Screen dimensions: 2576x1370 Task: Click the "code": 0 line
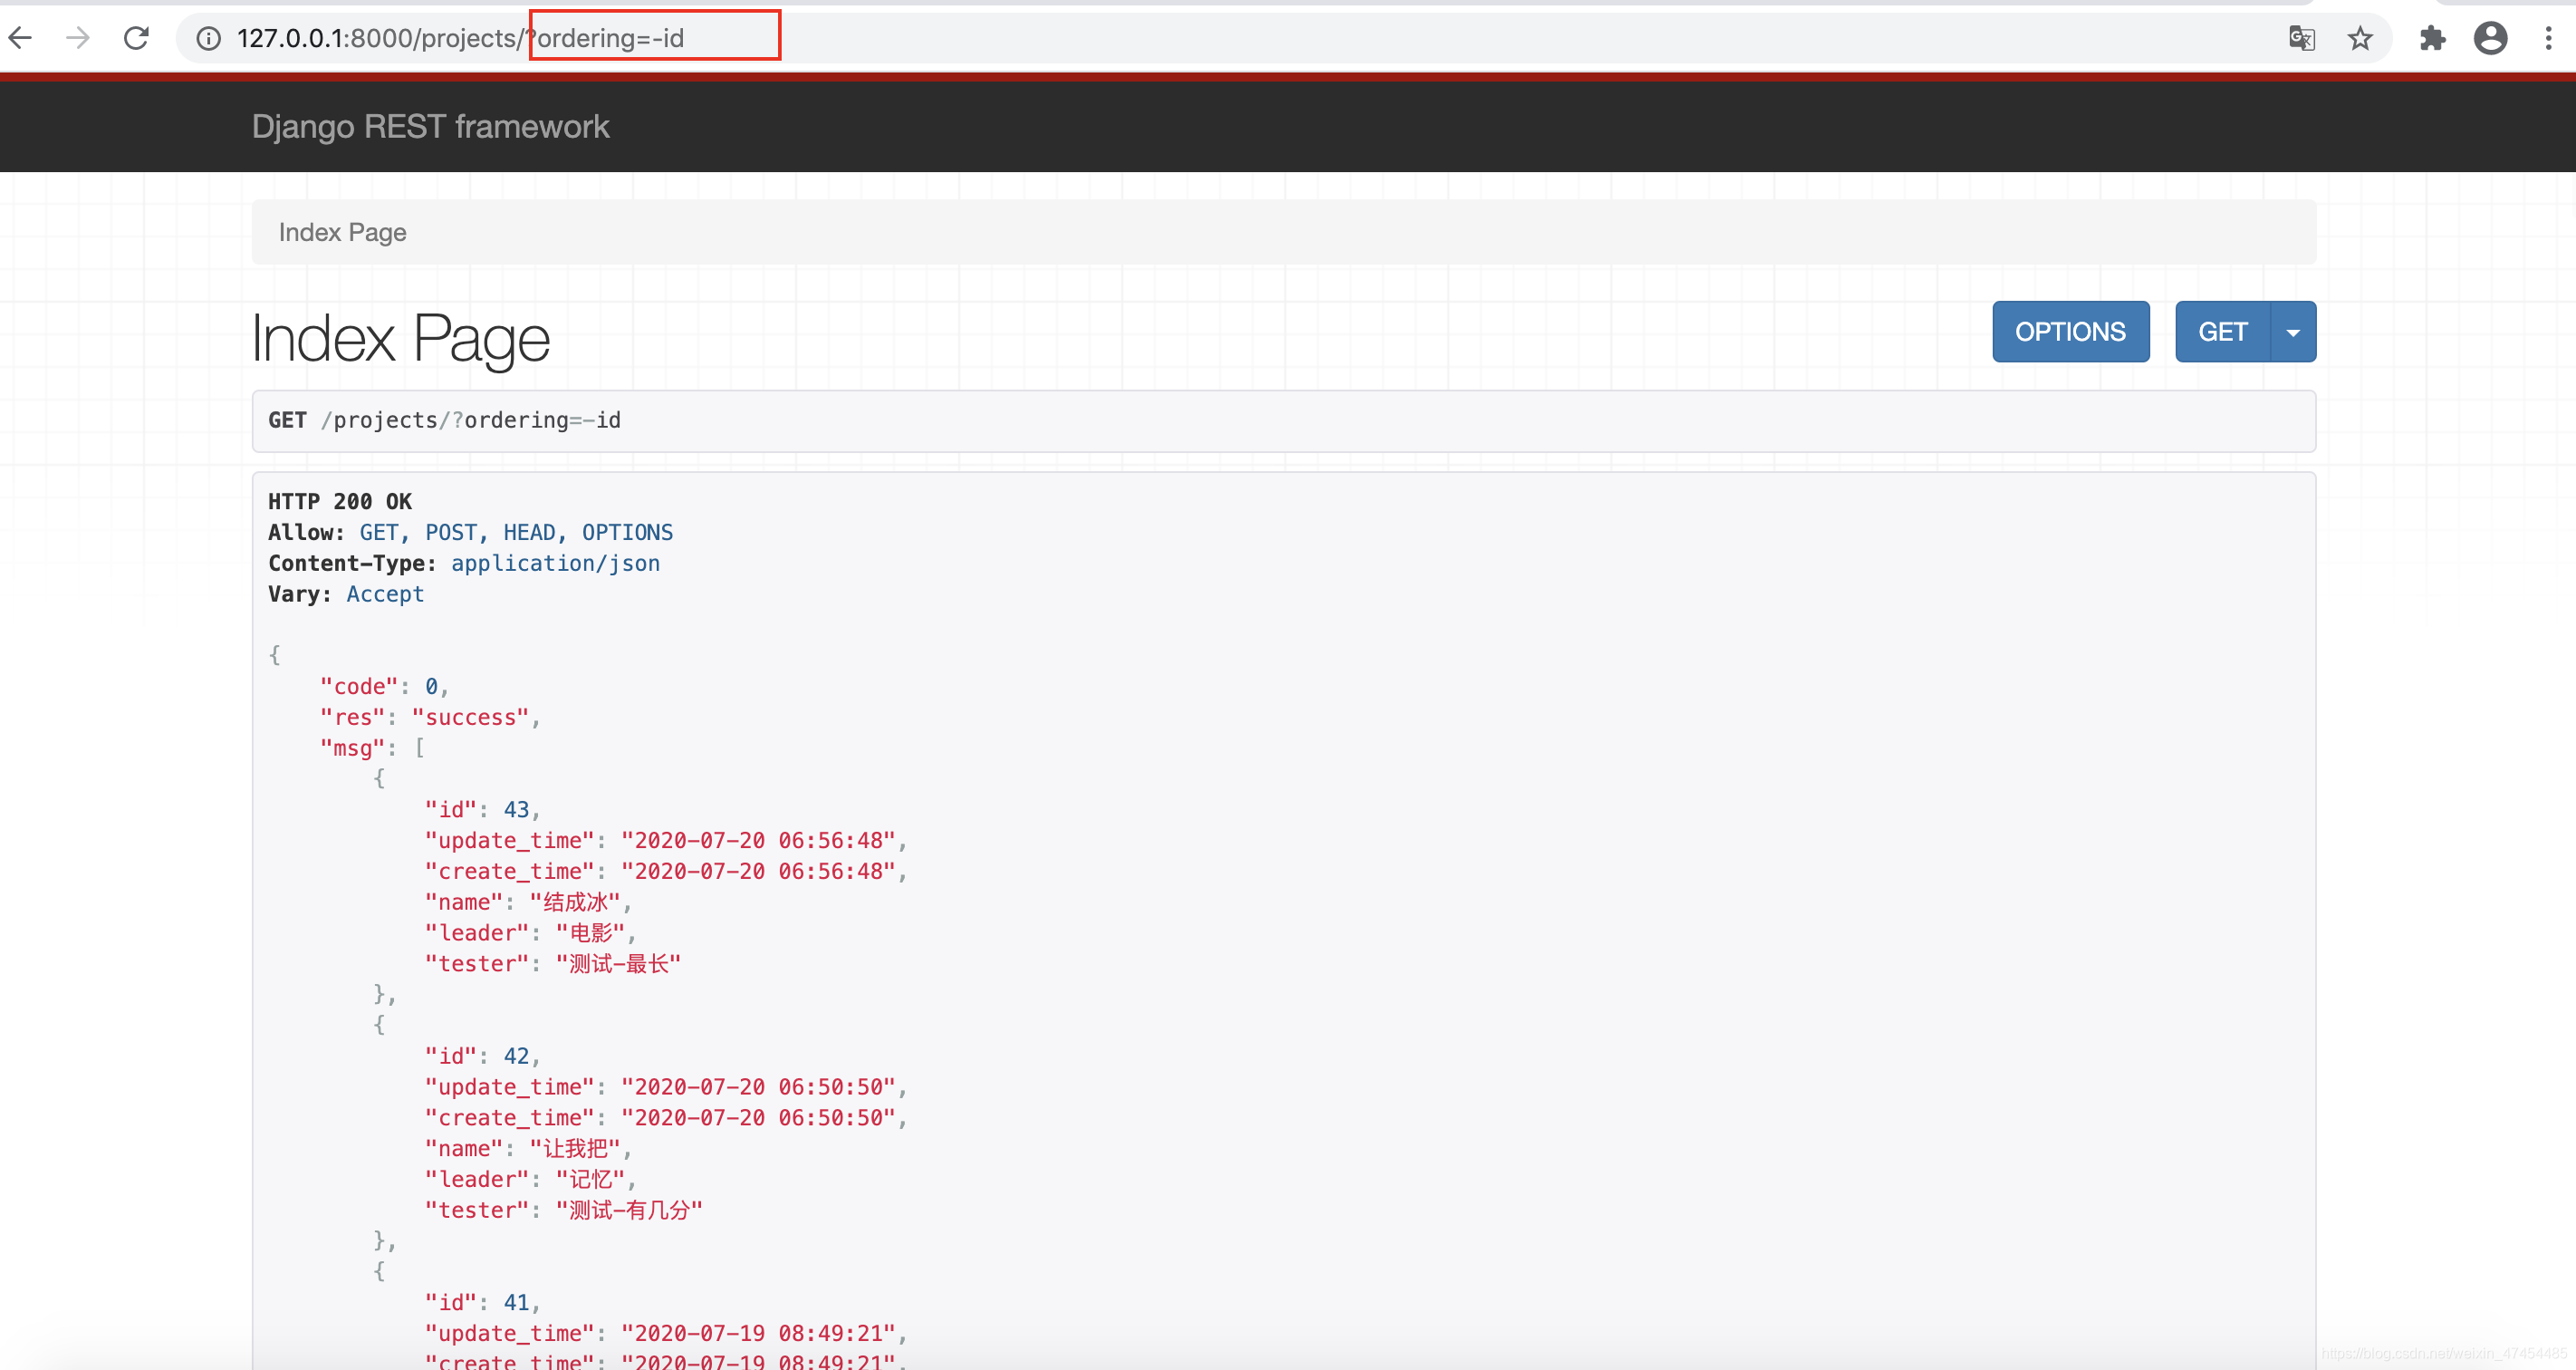pos(384,686)
